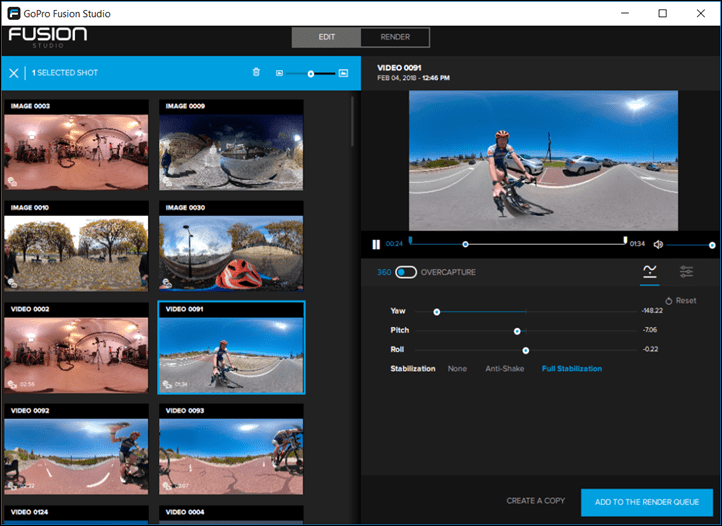Select Video 0091 thumbnail
Screen dimensions: 722x526
pyautogui.click(x=231, y=348)
